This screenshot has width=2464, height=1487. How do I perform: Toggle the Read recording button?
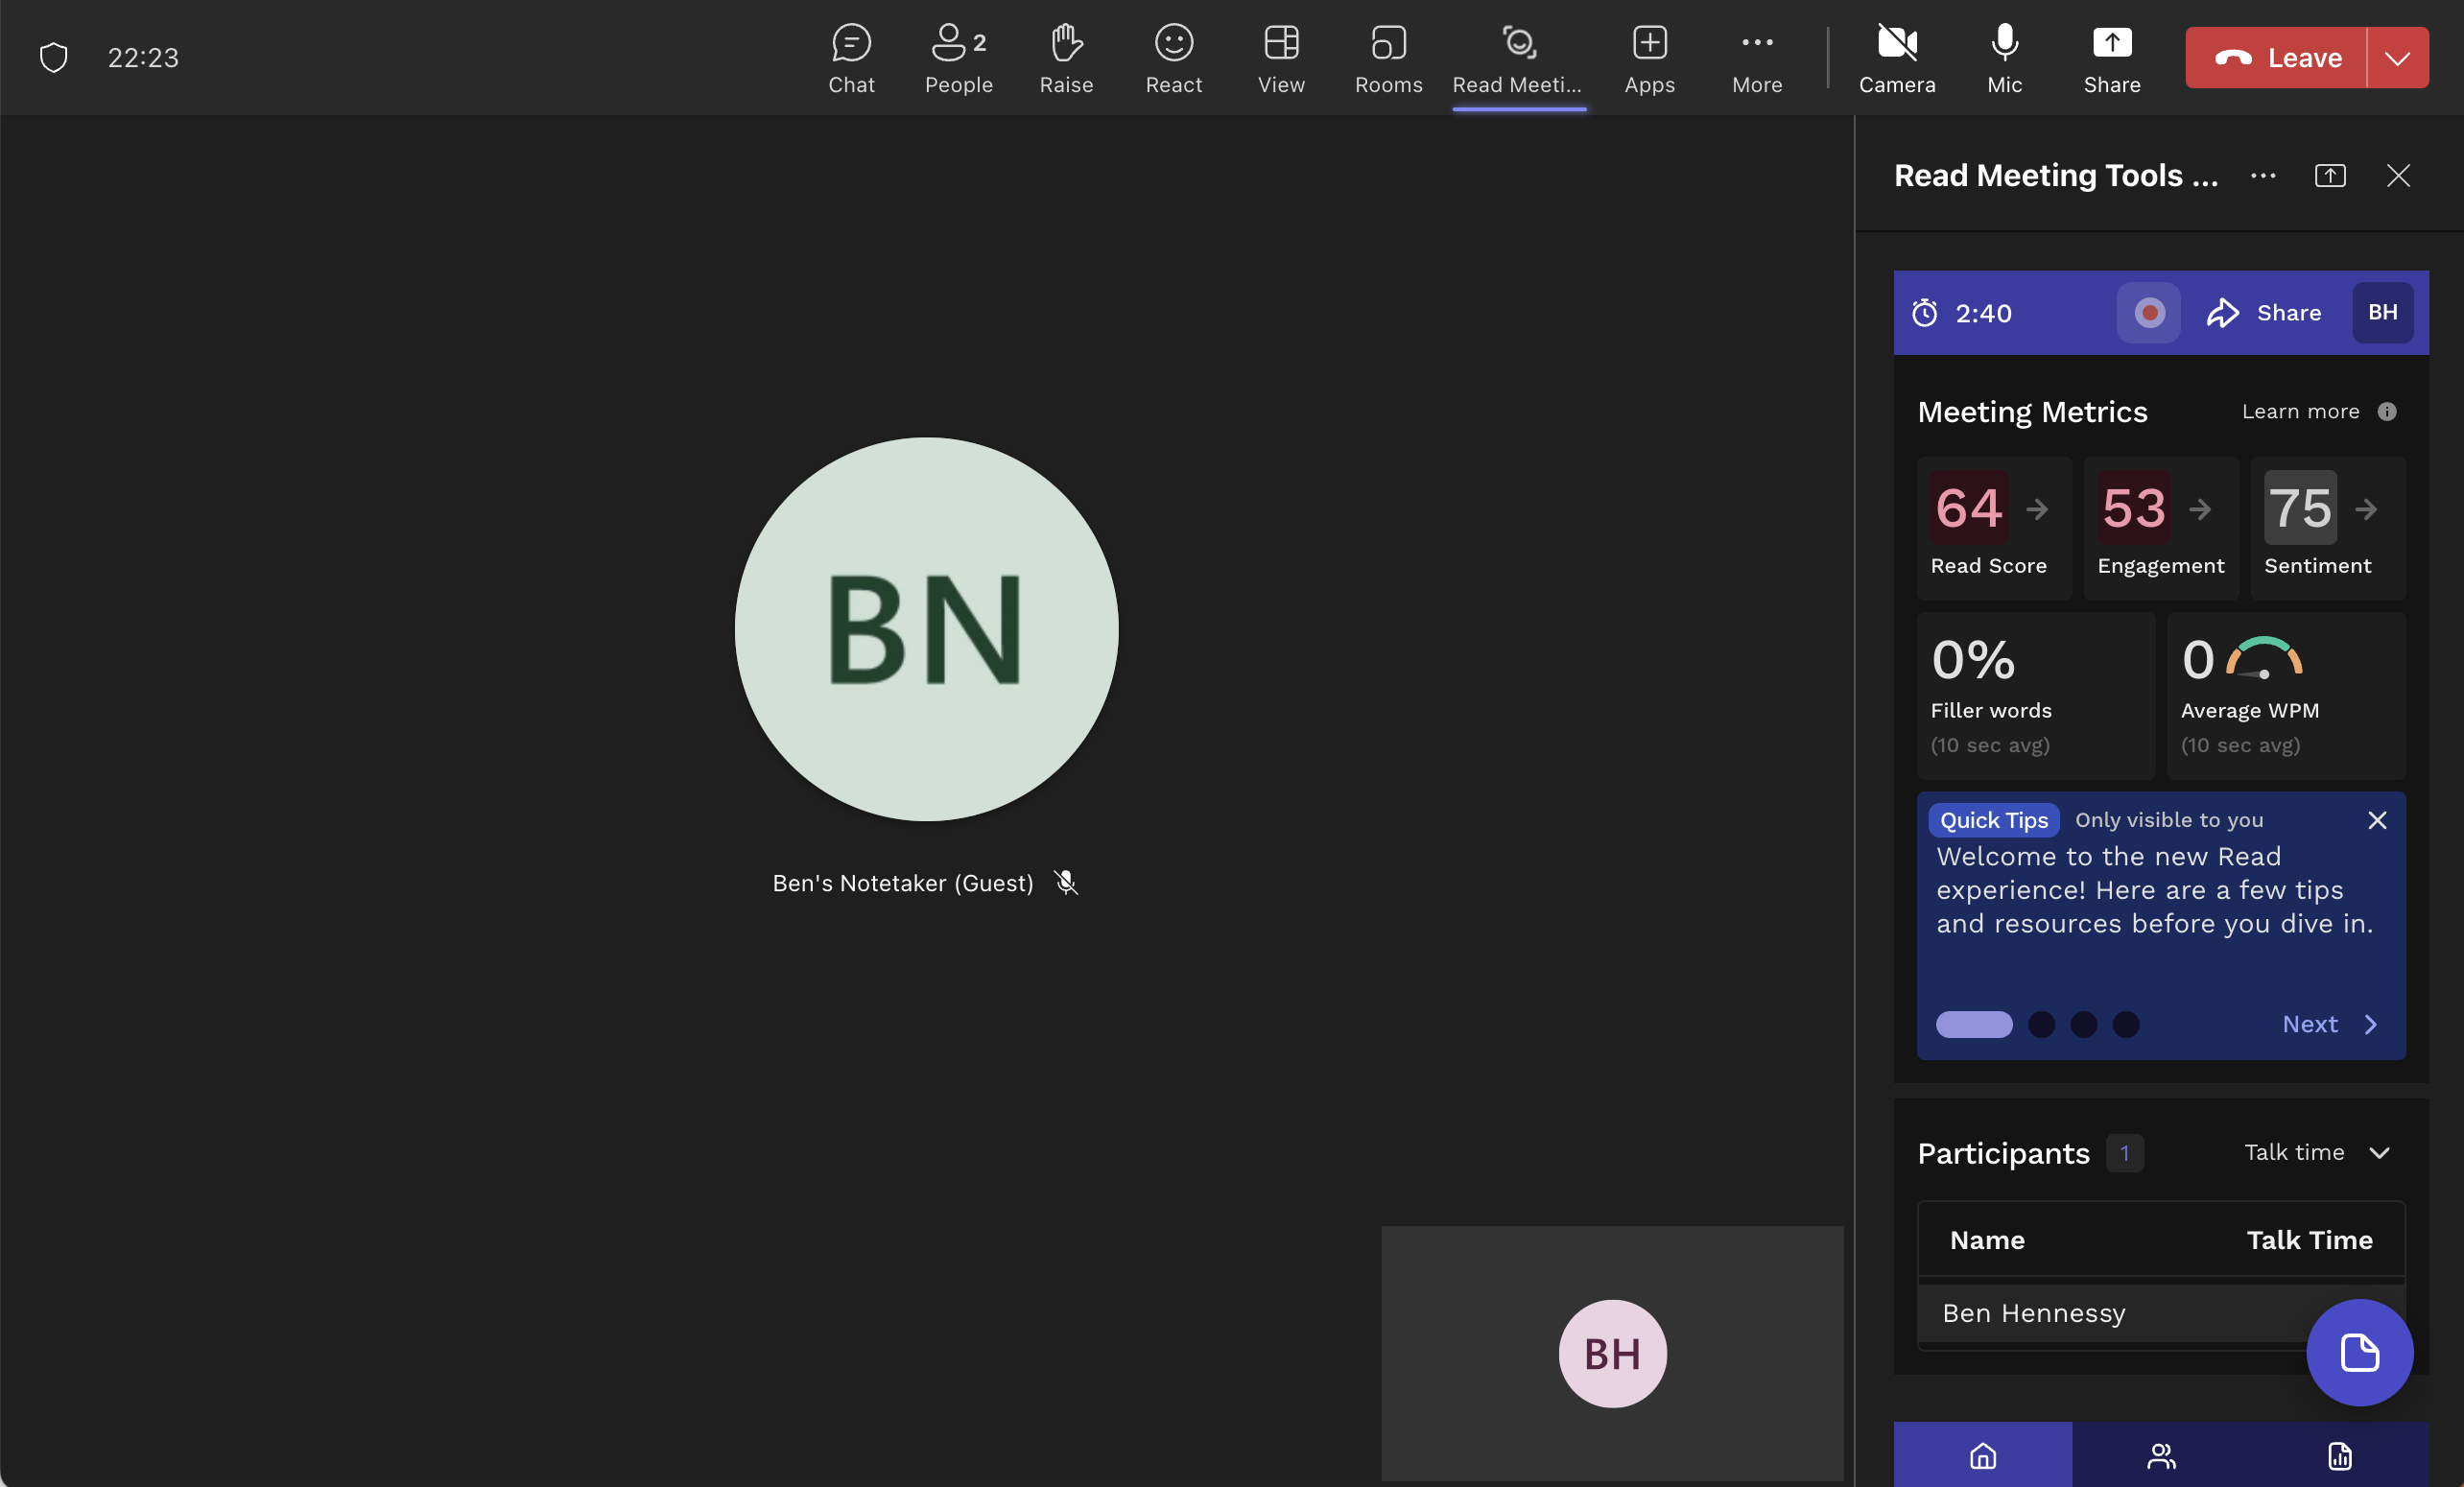[2148, 312]
